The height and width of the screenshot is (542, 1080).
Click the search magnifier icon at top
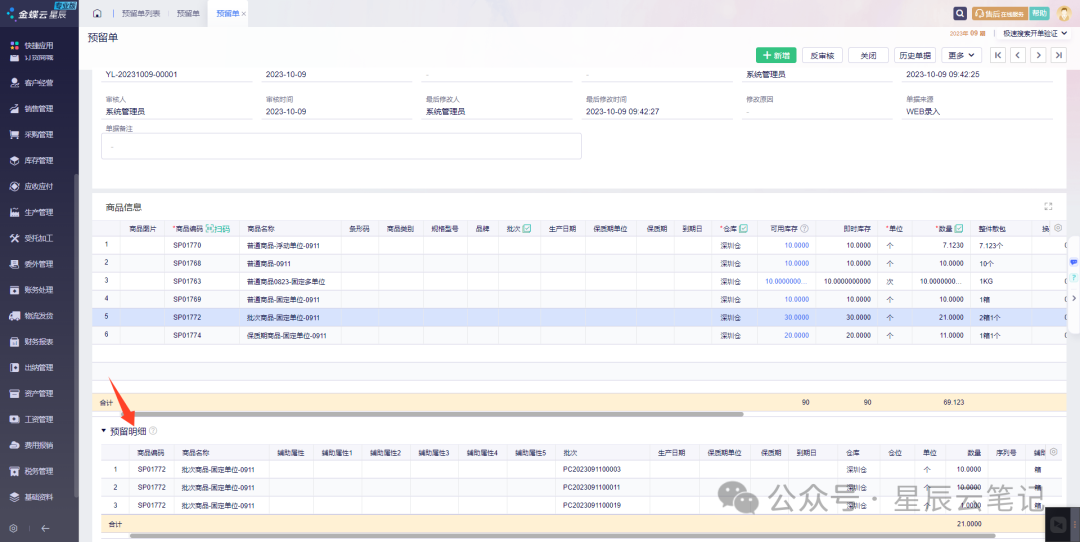pos(959,13)
